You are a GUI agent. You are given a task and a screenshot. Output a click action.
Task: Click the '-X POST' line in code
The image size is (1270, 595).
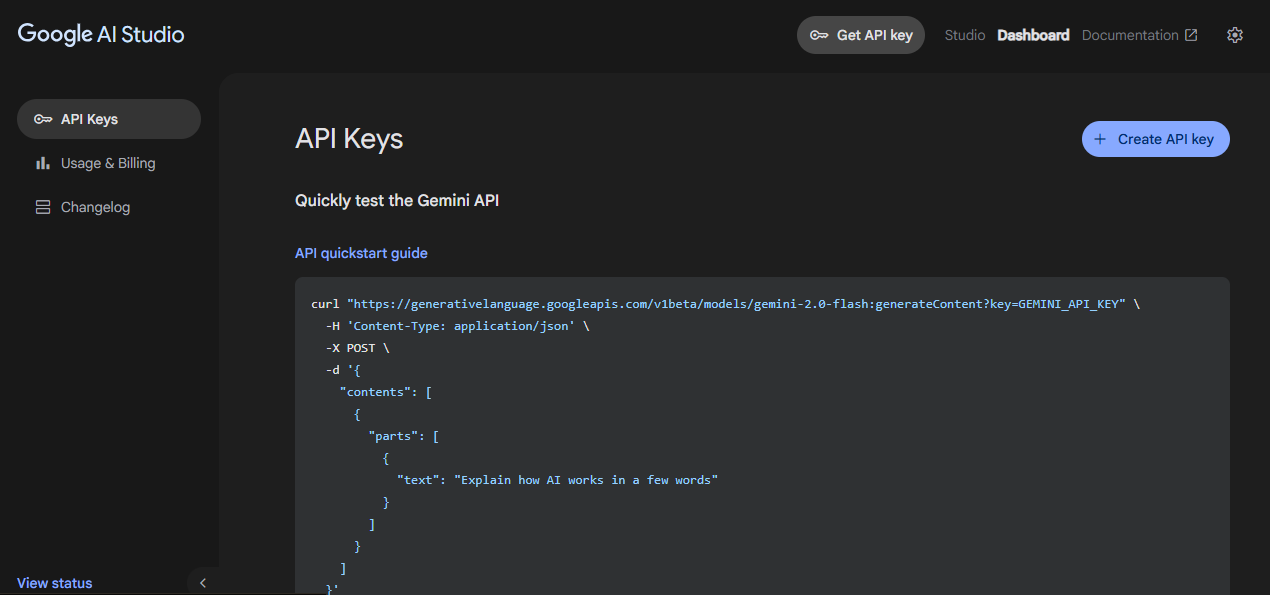pos(358,348)
